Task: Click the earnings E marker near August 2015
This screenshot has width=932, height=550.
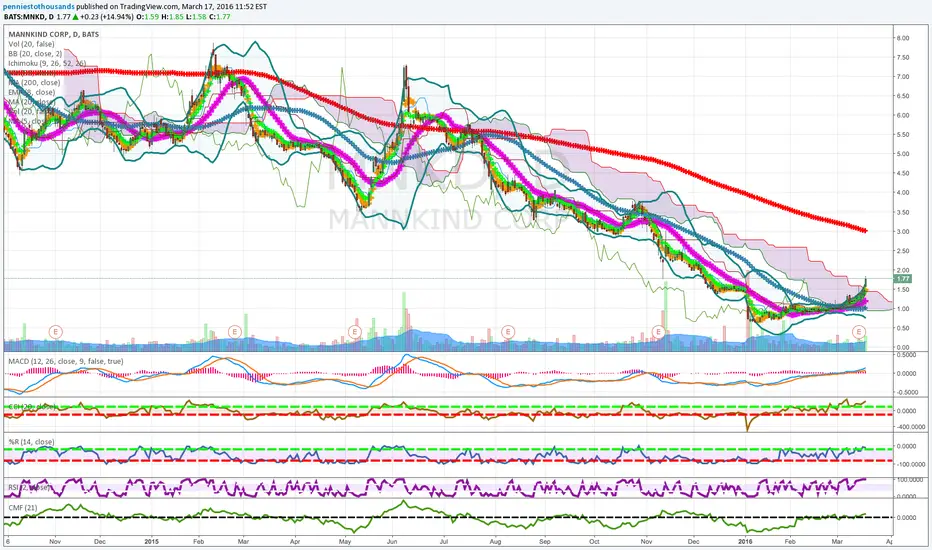Action: pos(508,332)
